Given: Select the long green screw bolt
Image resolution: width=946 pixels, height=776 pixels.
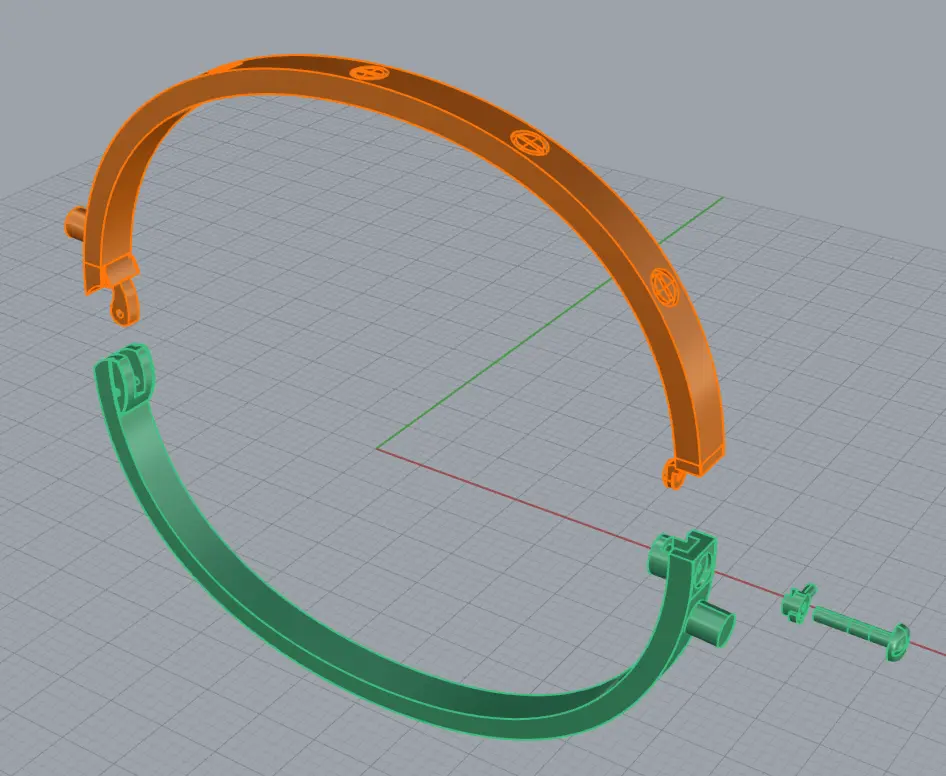Looking at the screenshot, I should [x=860, y=632].
